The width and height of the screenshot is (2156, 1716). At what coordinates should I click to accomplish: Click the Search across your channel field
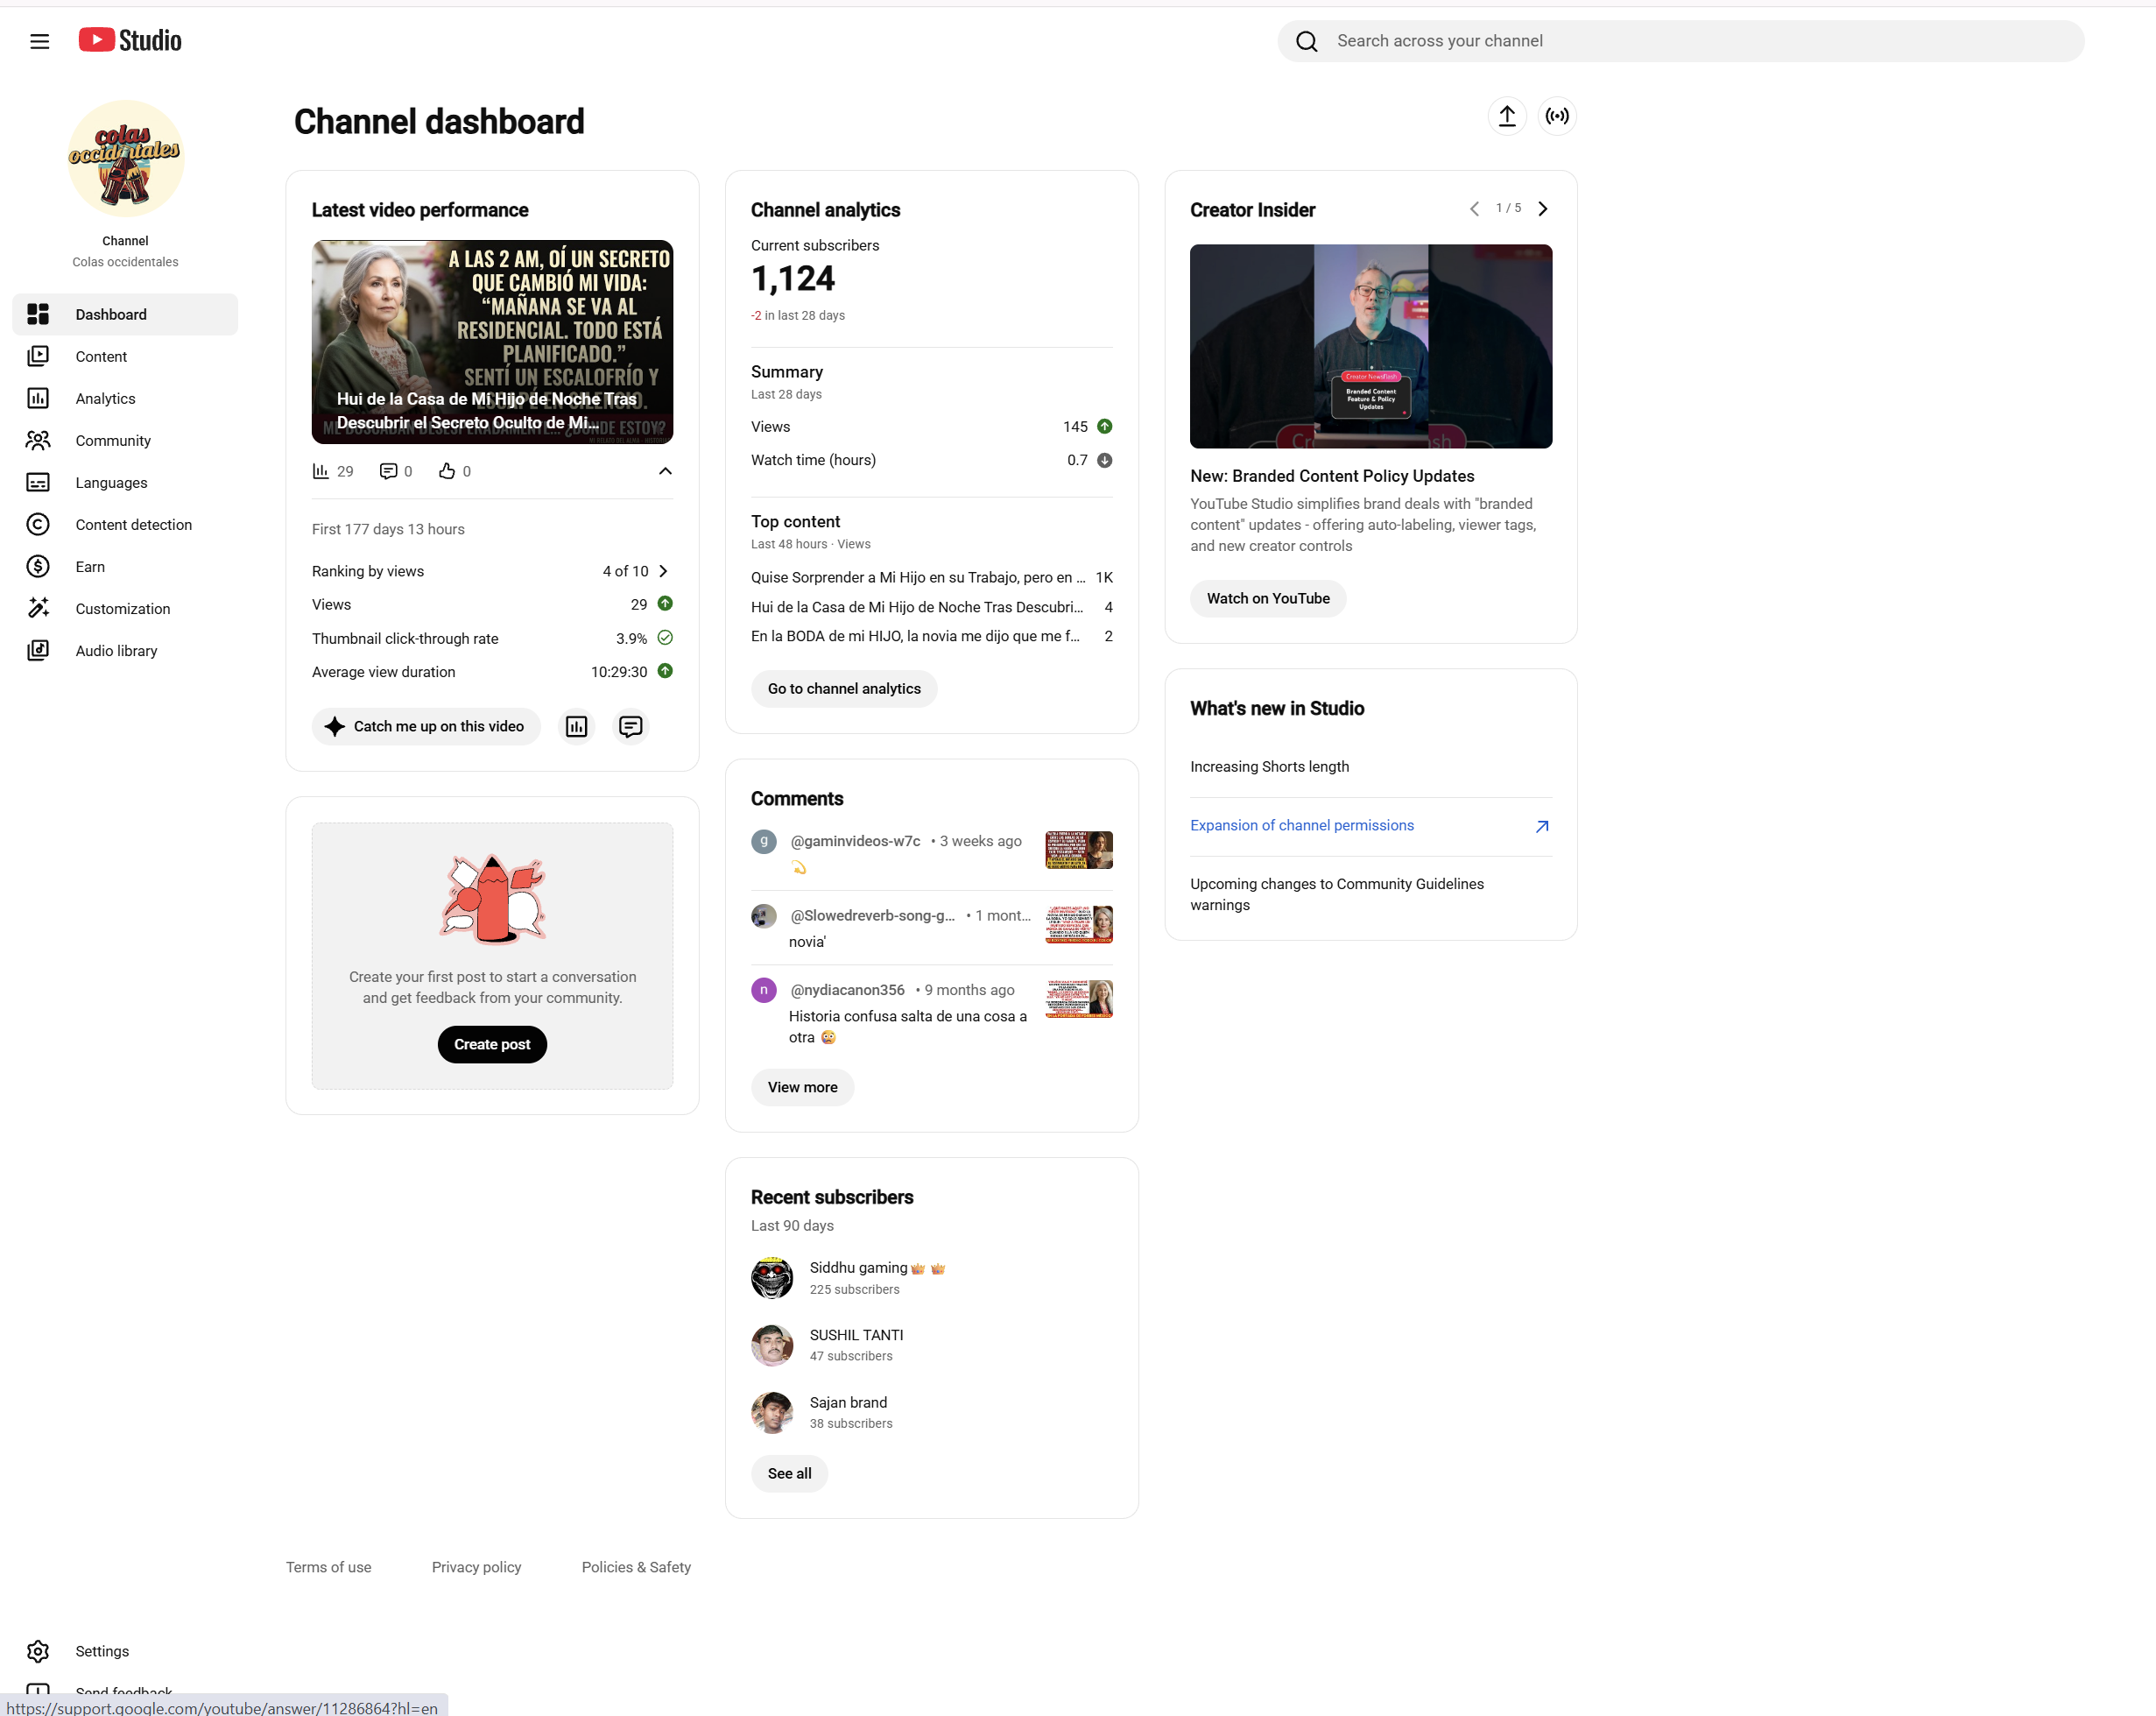1681,41
